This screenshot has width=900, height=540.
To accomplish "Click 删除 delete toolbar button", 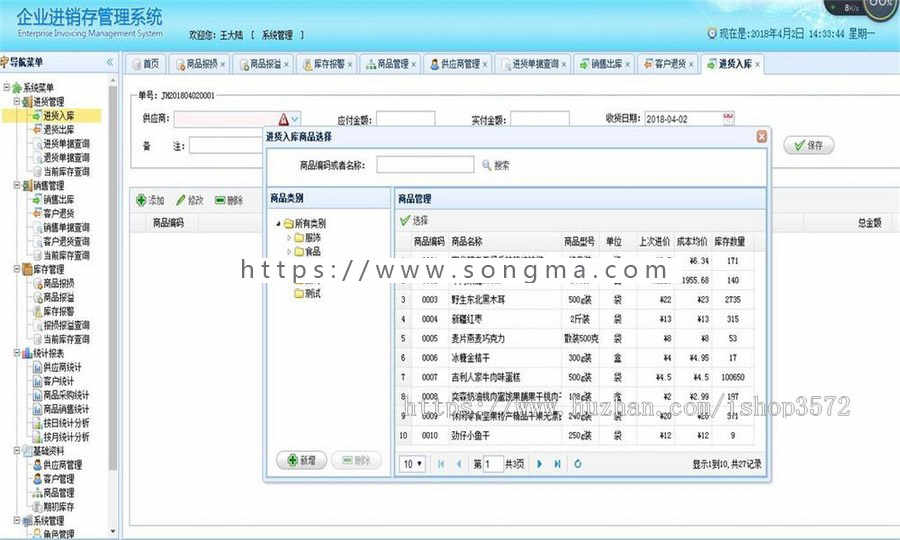I will click(229, 200).
